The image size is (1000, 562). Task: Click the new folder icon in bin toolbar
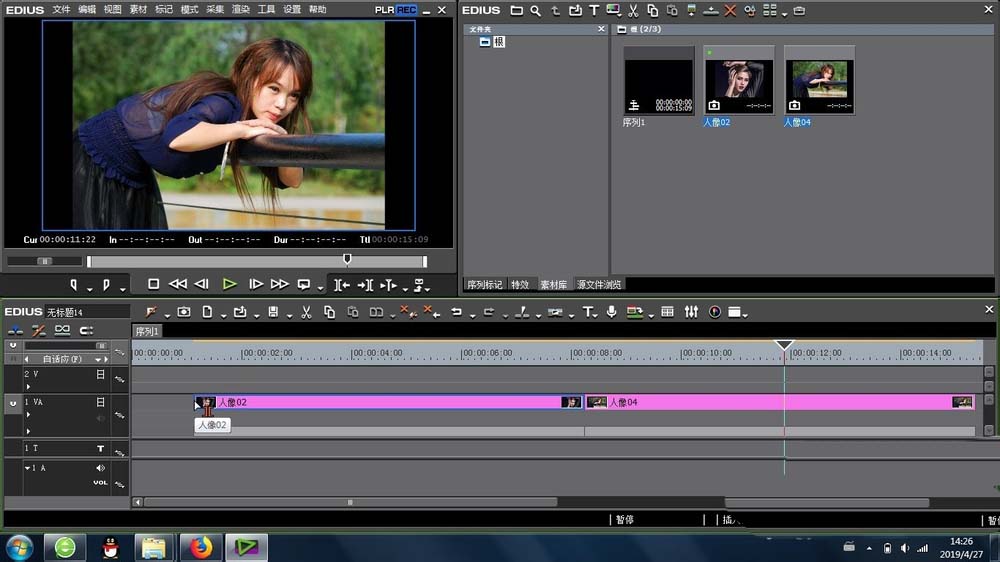point(517,10)
